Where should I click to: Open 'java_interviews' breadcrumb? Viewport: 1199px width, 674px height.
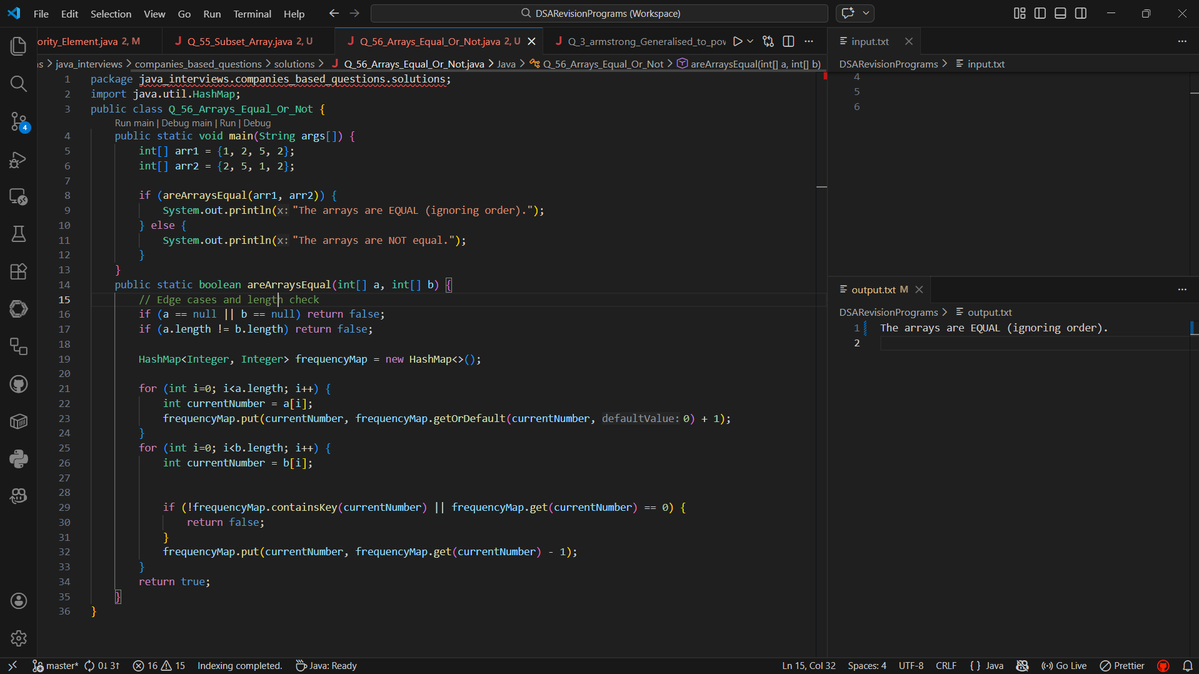(89, 64)
